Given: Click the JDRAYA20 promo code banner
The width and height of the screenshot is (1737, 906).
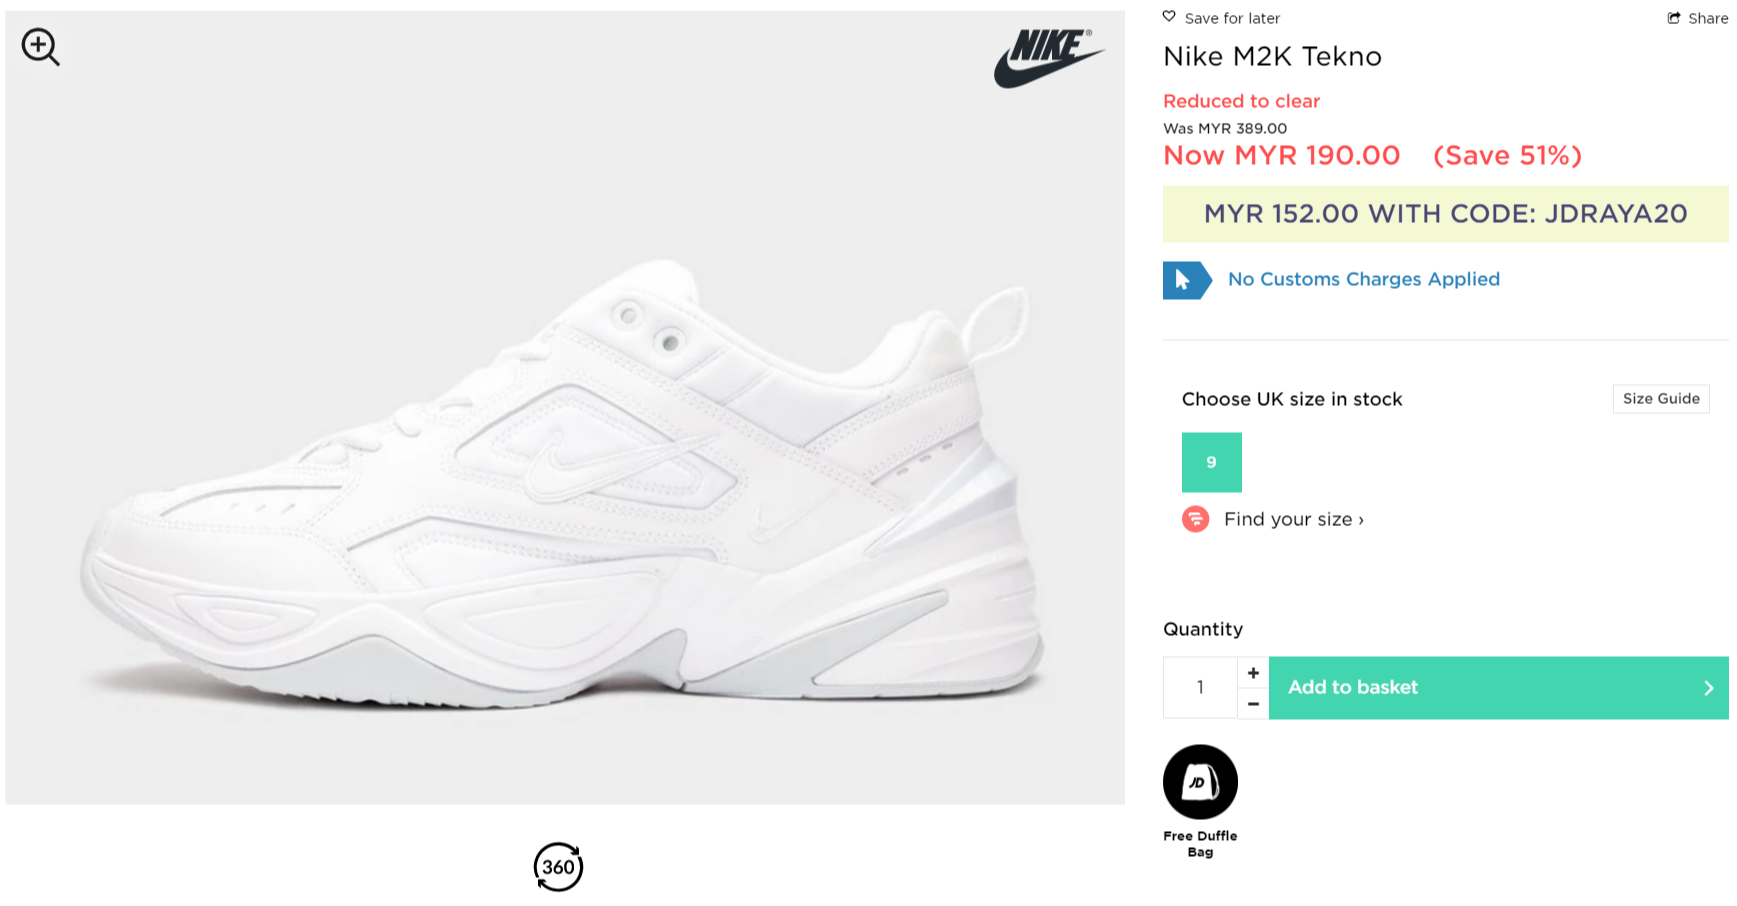Looking at the screenshot, I should pyautogui.click(x=1445, y=214).
